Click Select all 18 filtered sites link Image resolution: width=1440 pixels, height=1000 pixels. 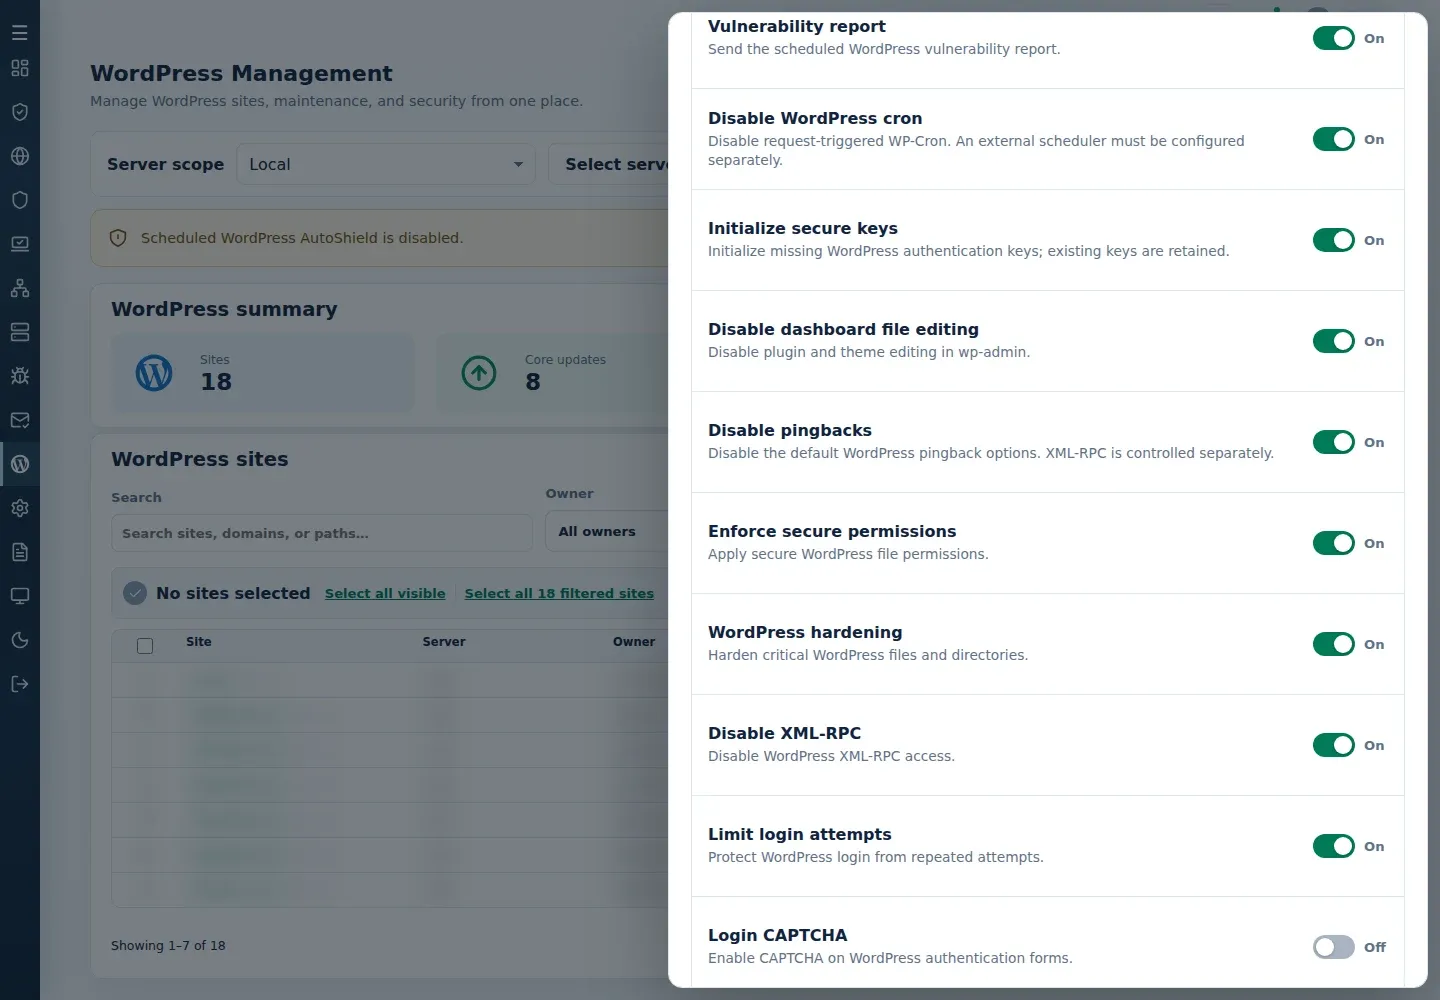[x=559, y=593]
